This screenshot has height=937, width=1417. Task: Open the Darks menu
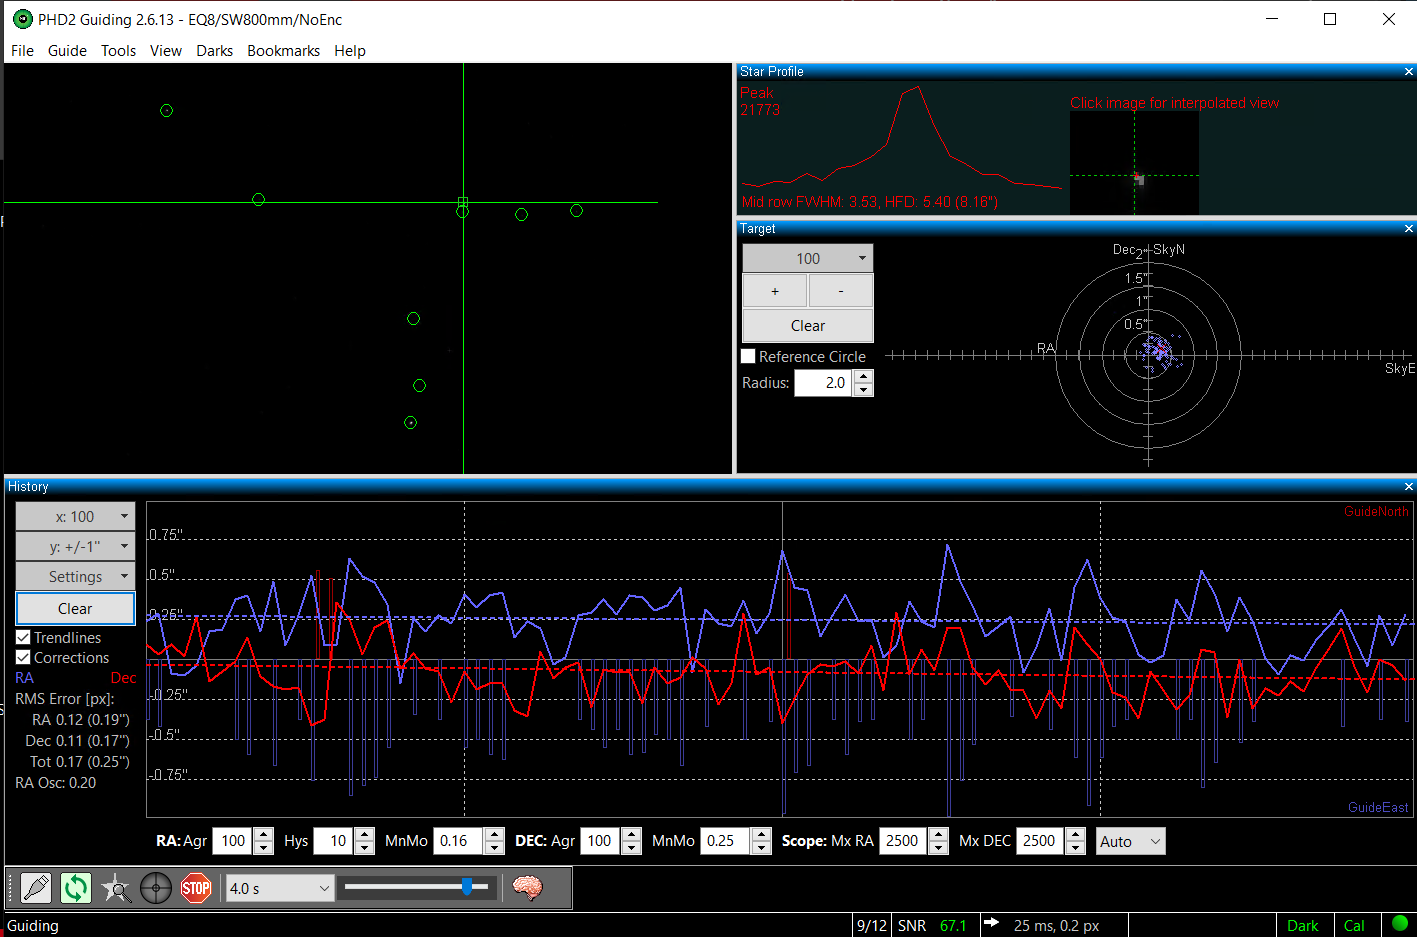point(214,51)
